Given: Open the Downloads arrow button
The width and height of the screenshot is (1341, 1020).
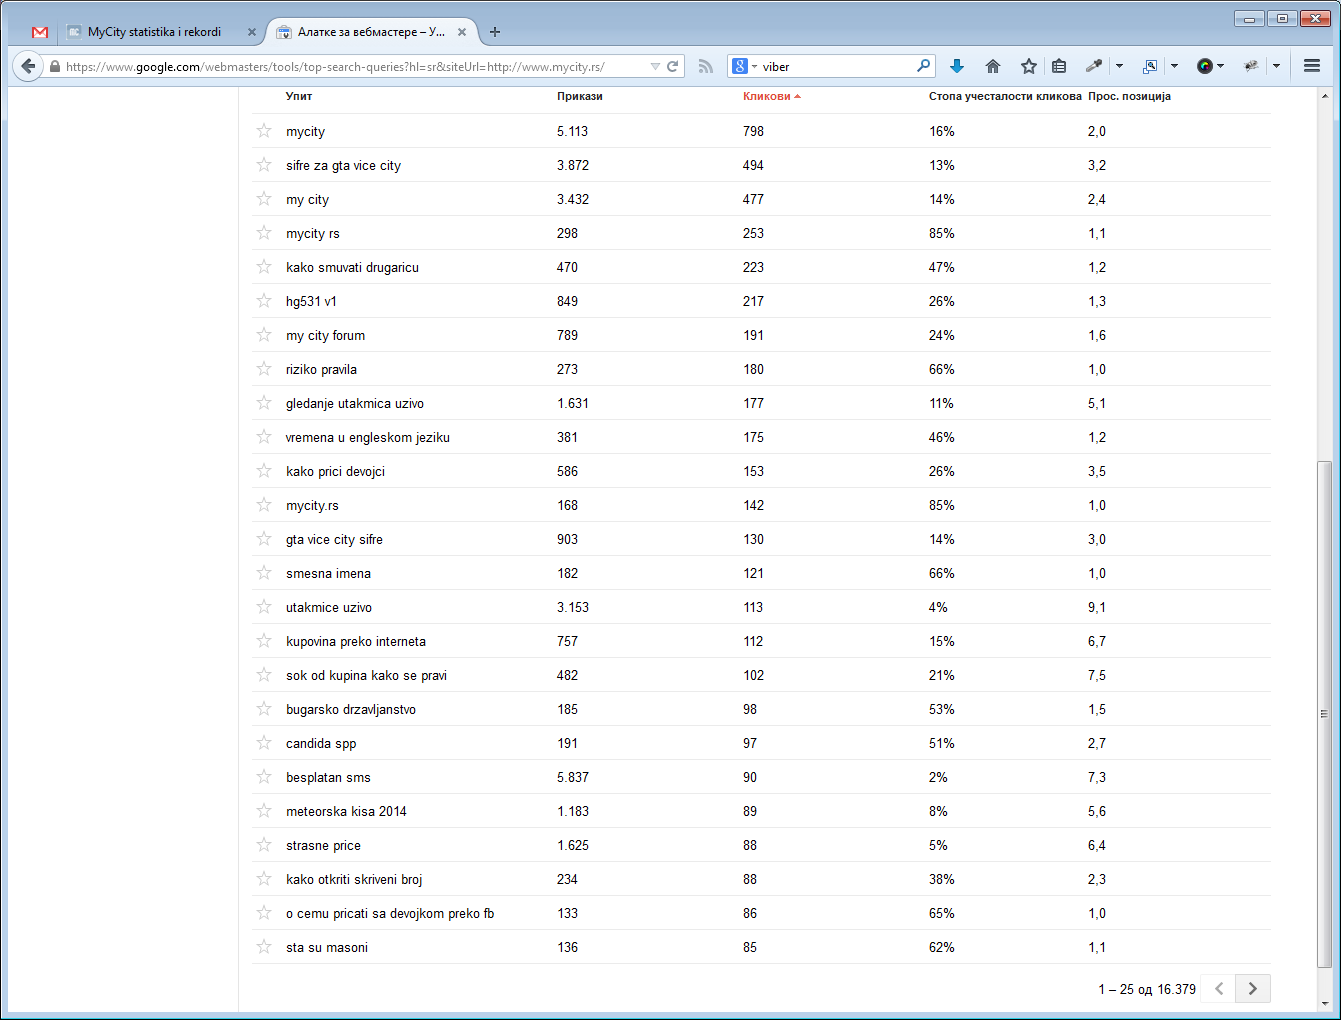Looking at the screenshot, I should click(x=957, y=66).
